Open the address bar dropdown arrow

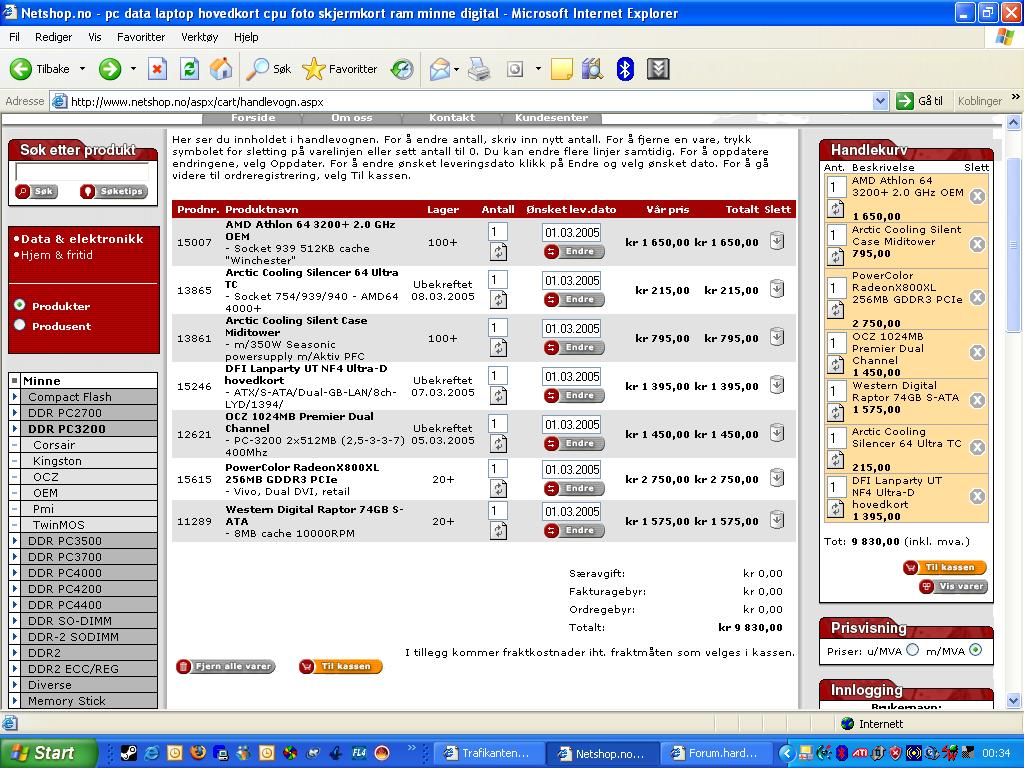pos(880,101)
